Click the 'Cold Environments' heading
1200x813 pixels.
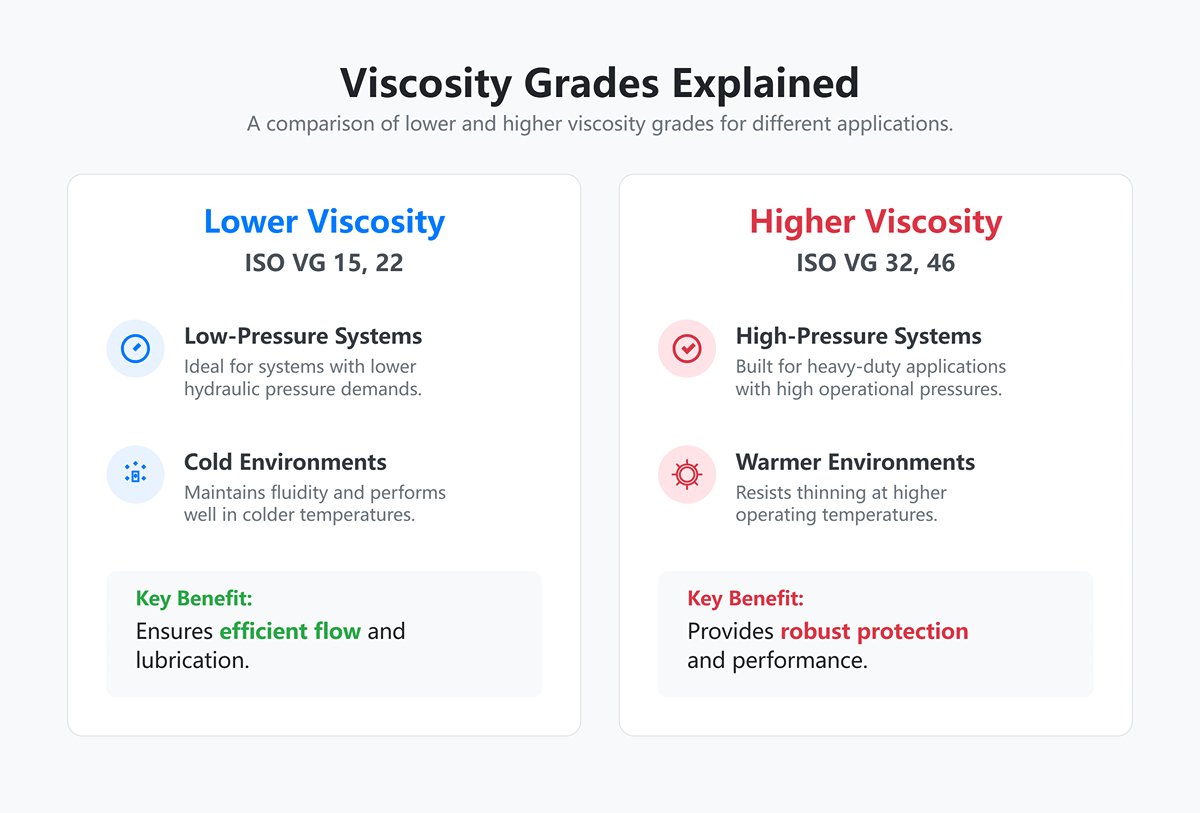[285, 462]
